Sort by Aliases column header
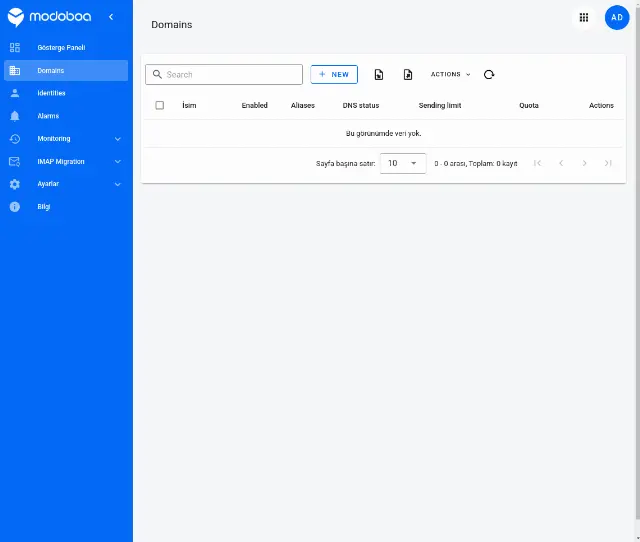The image size is (640, 542). click(302, 105)
